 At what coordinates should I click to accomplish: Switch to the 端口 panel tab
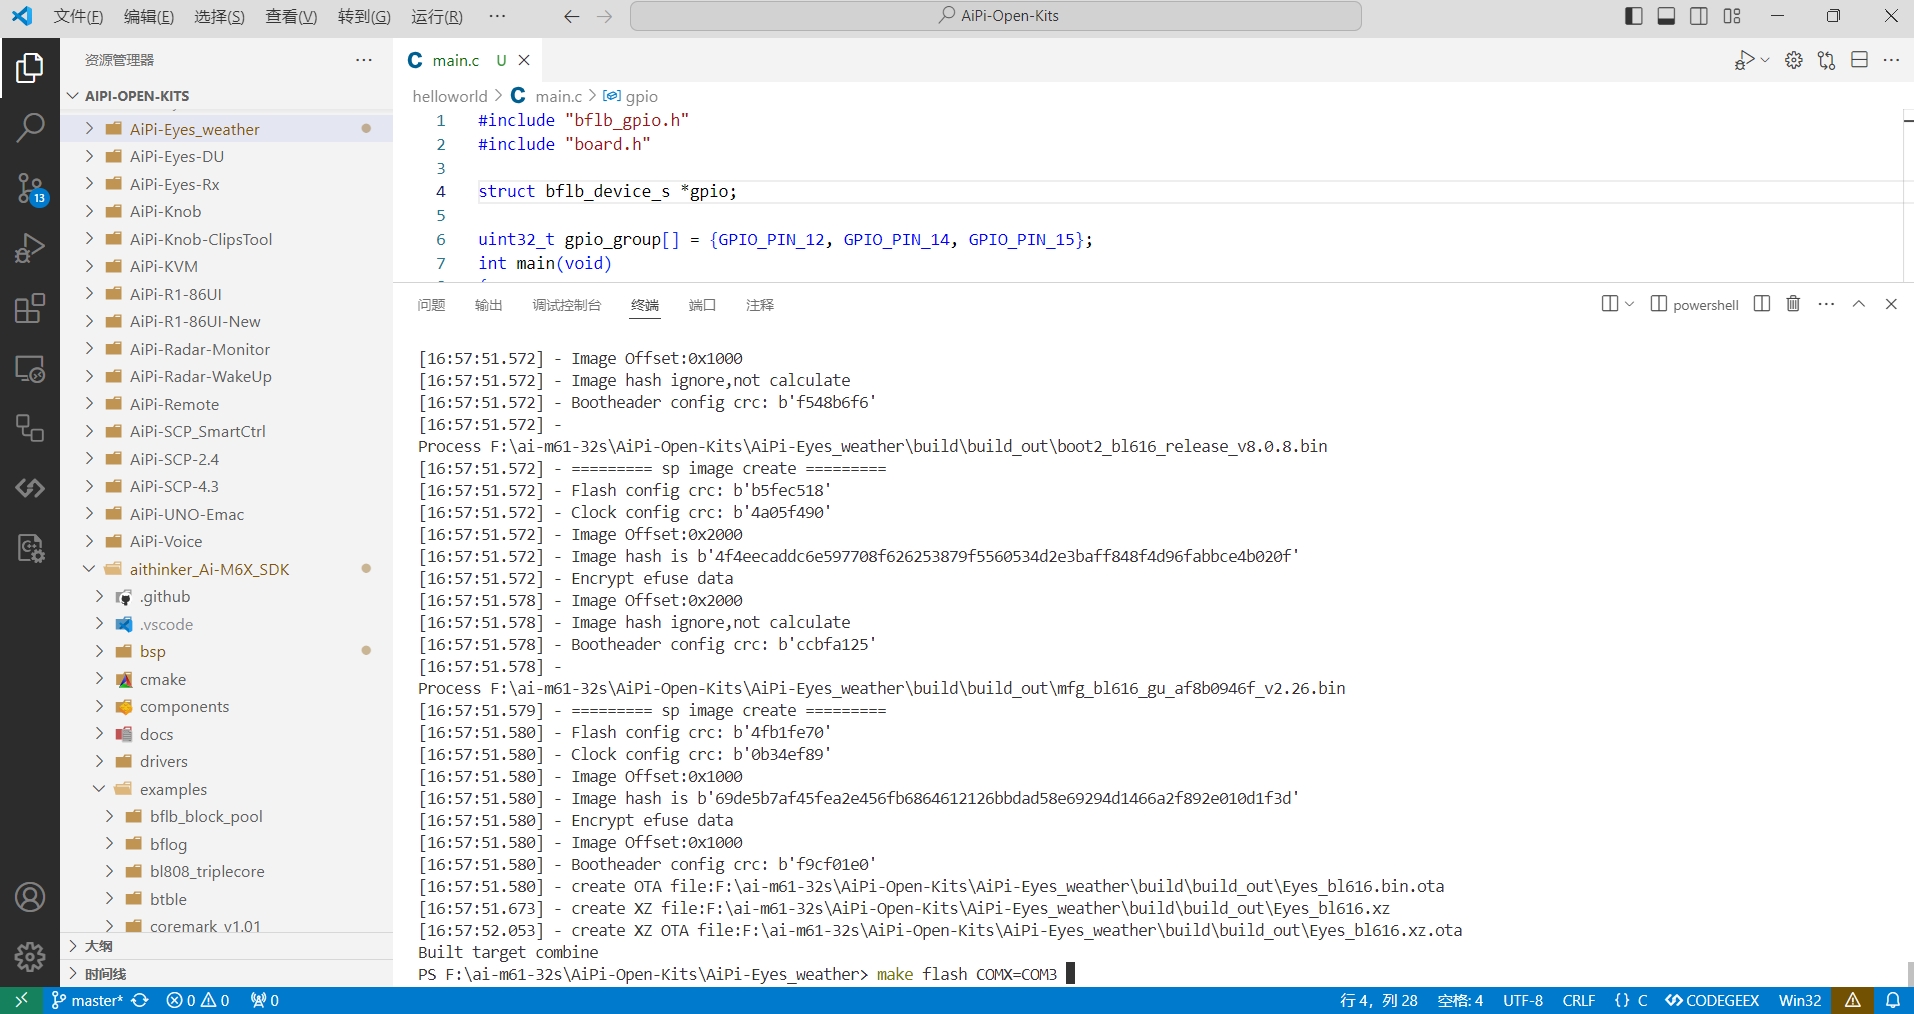702,305
